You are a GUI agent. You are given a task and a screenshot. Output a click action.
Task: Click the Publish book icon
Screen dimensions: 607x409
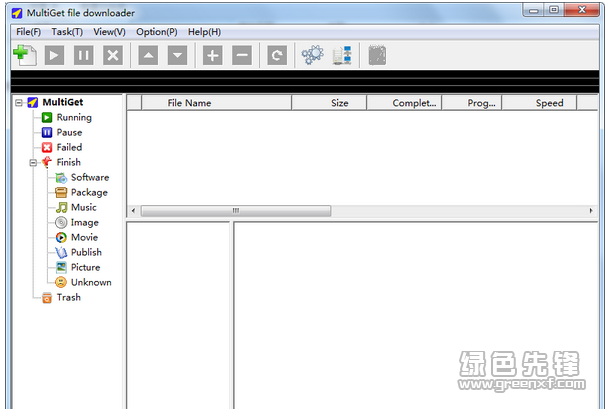[61, 252]
